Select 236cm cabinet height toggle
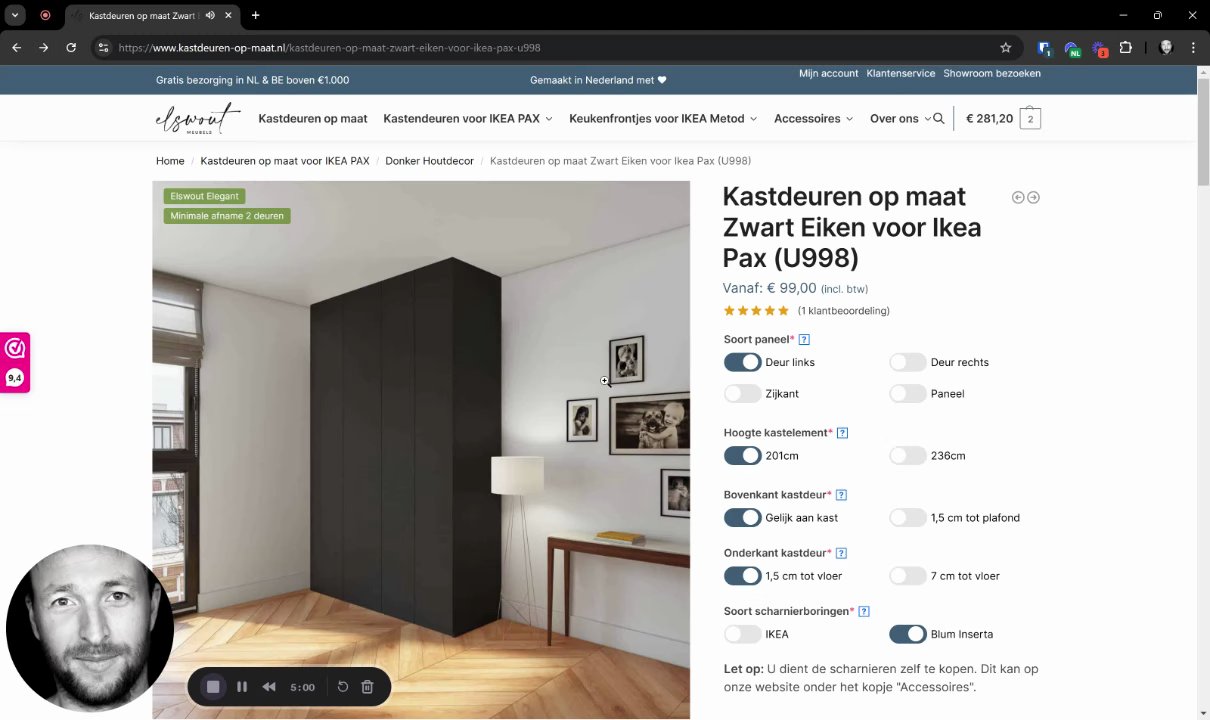The width and height of the screenshot is (1210, 720). pyautogui.click(x=908, y=456)
